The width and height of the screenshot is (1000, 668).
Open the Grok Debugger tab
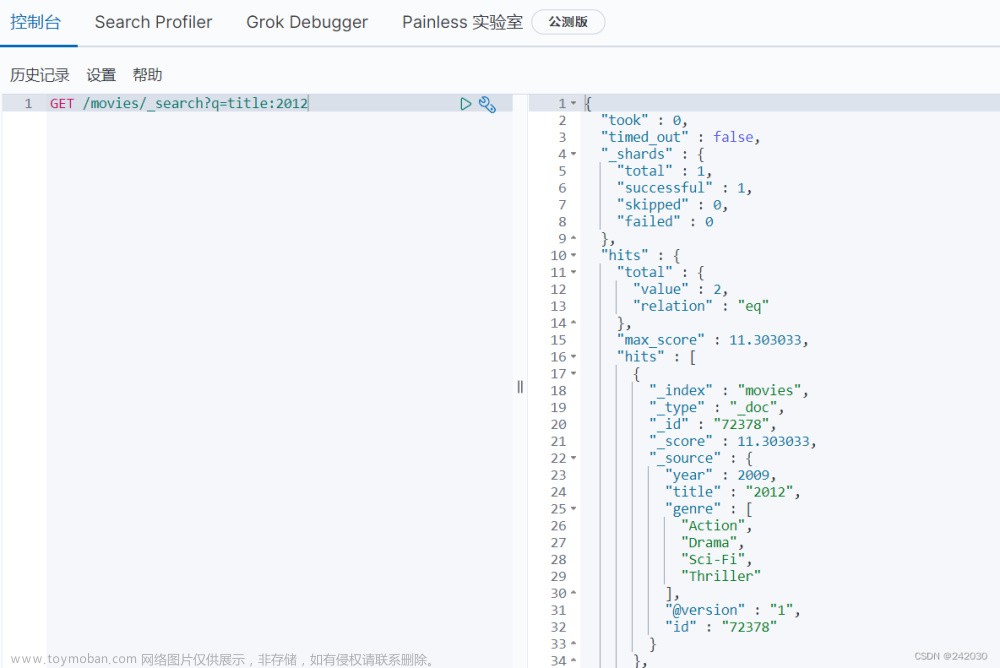coord(307,22)
